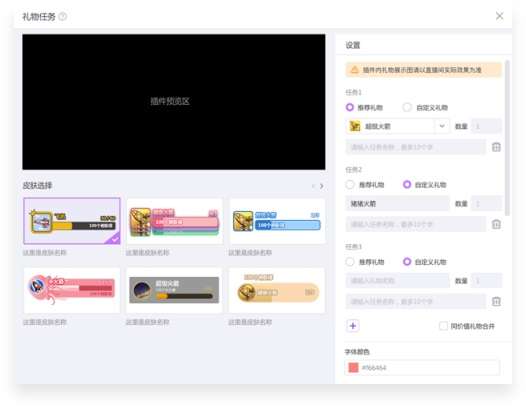
Task: Open the font color swatch
Action: (353, 367)
